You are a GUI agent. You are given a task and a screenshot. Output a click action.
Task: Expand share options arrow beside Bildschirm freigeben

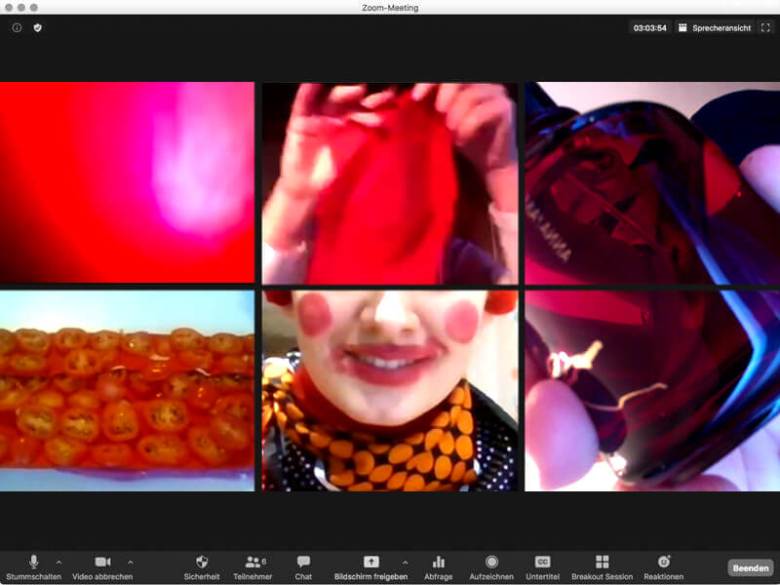point(405,562)
